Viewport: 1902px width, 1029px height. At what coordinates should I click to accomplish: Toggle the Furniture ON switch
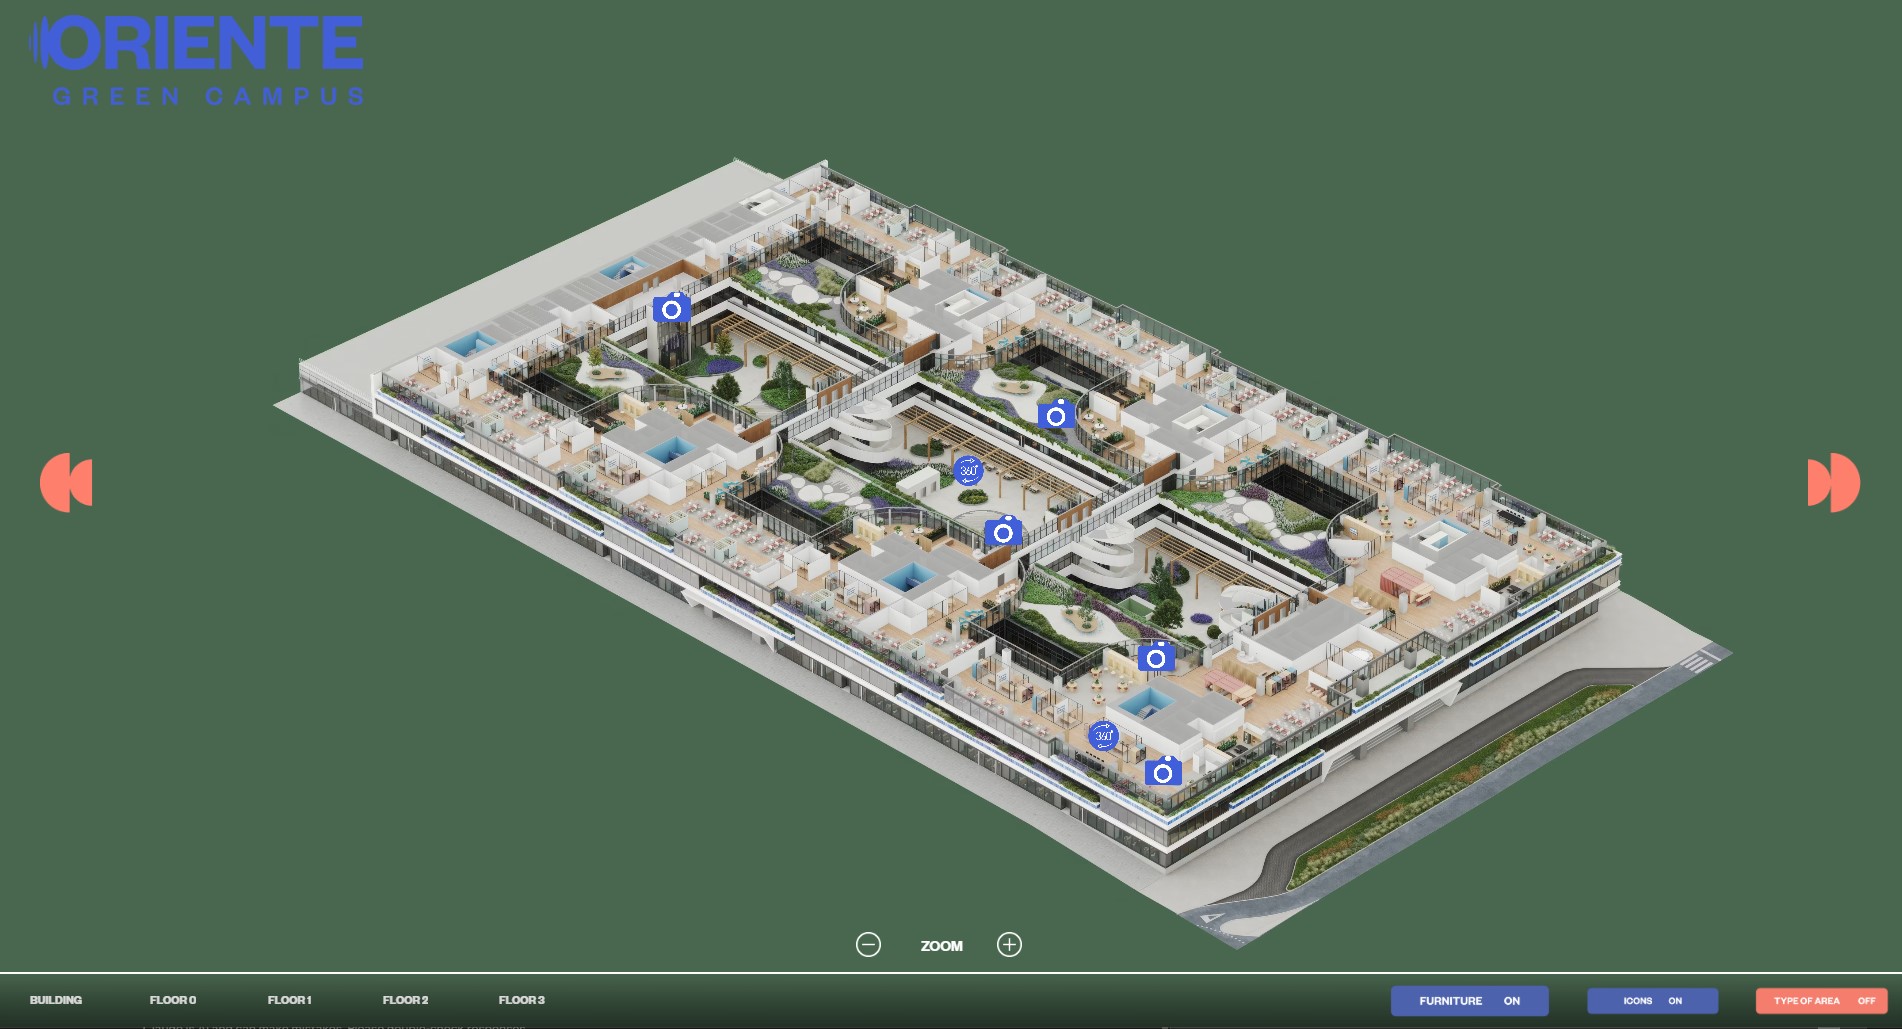tap(1469, 1000)
